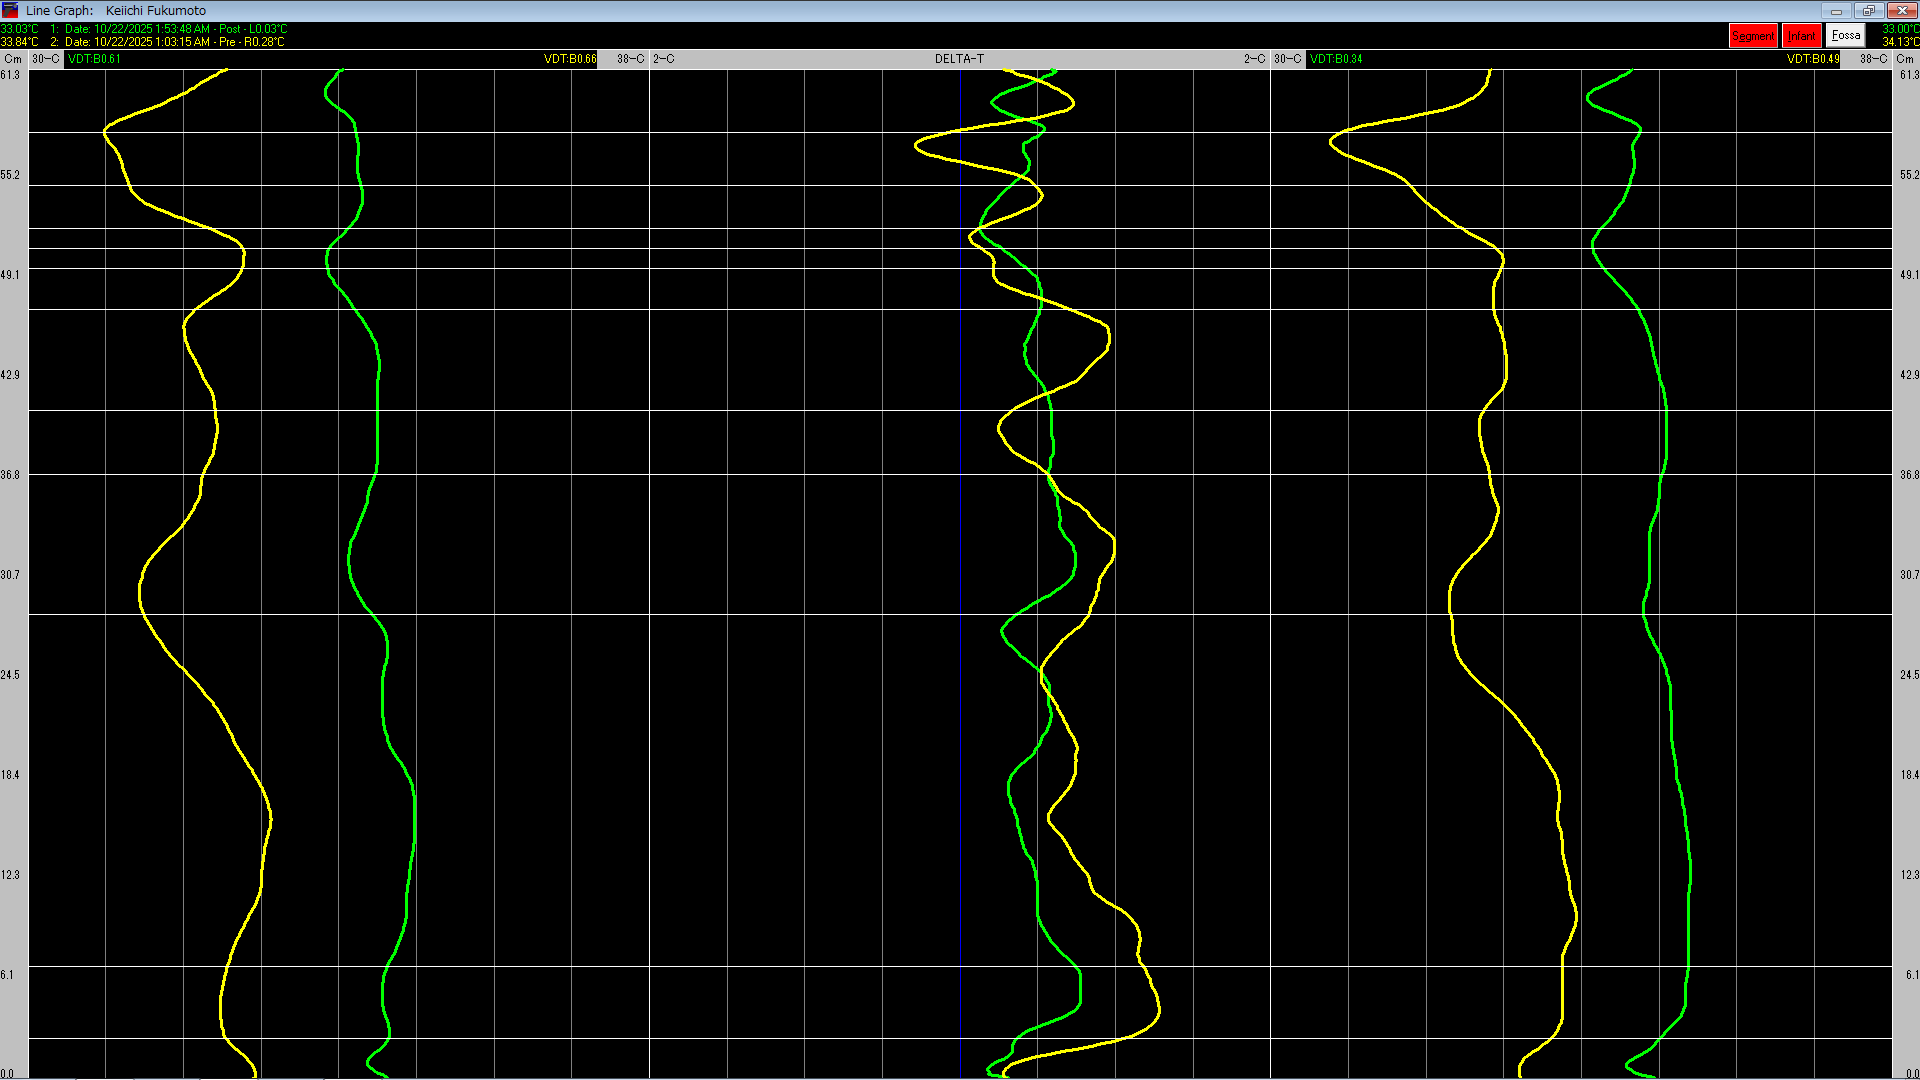
Task: Click the left Cm axis header
Action: (x=13, y=59)
